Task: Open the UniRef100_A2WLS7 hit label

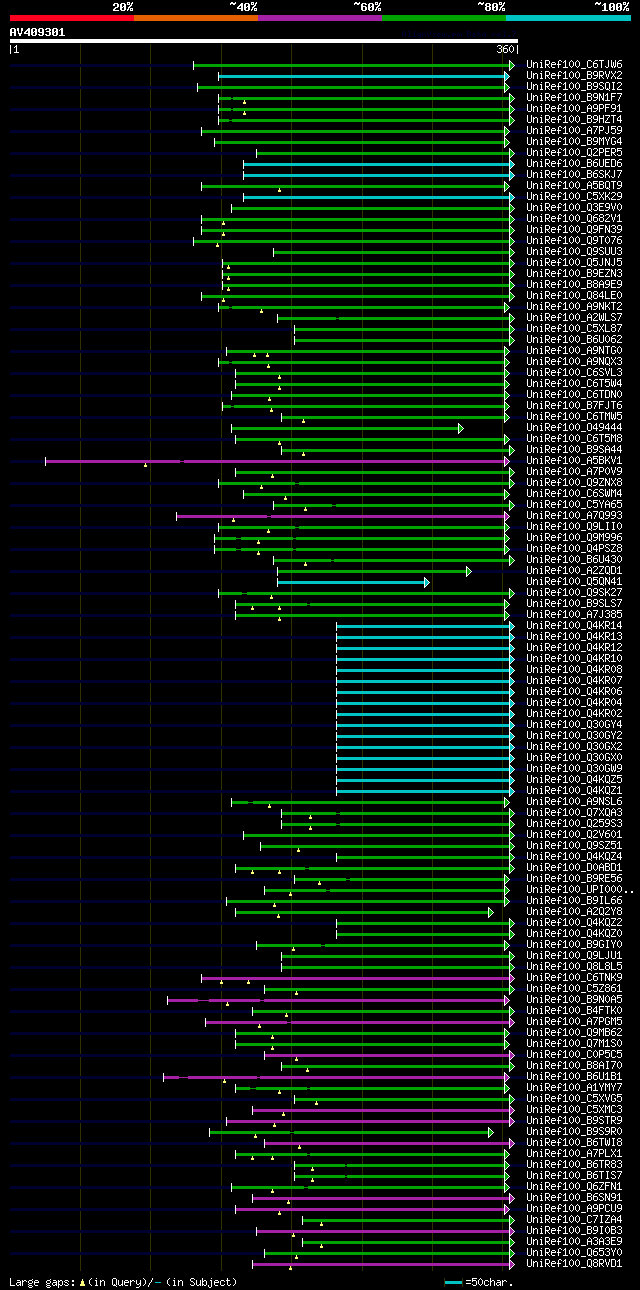Action: click(573, 318)
